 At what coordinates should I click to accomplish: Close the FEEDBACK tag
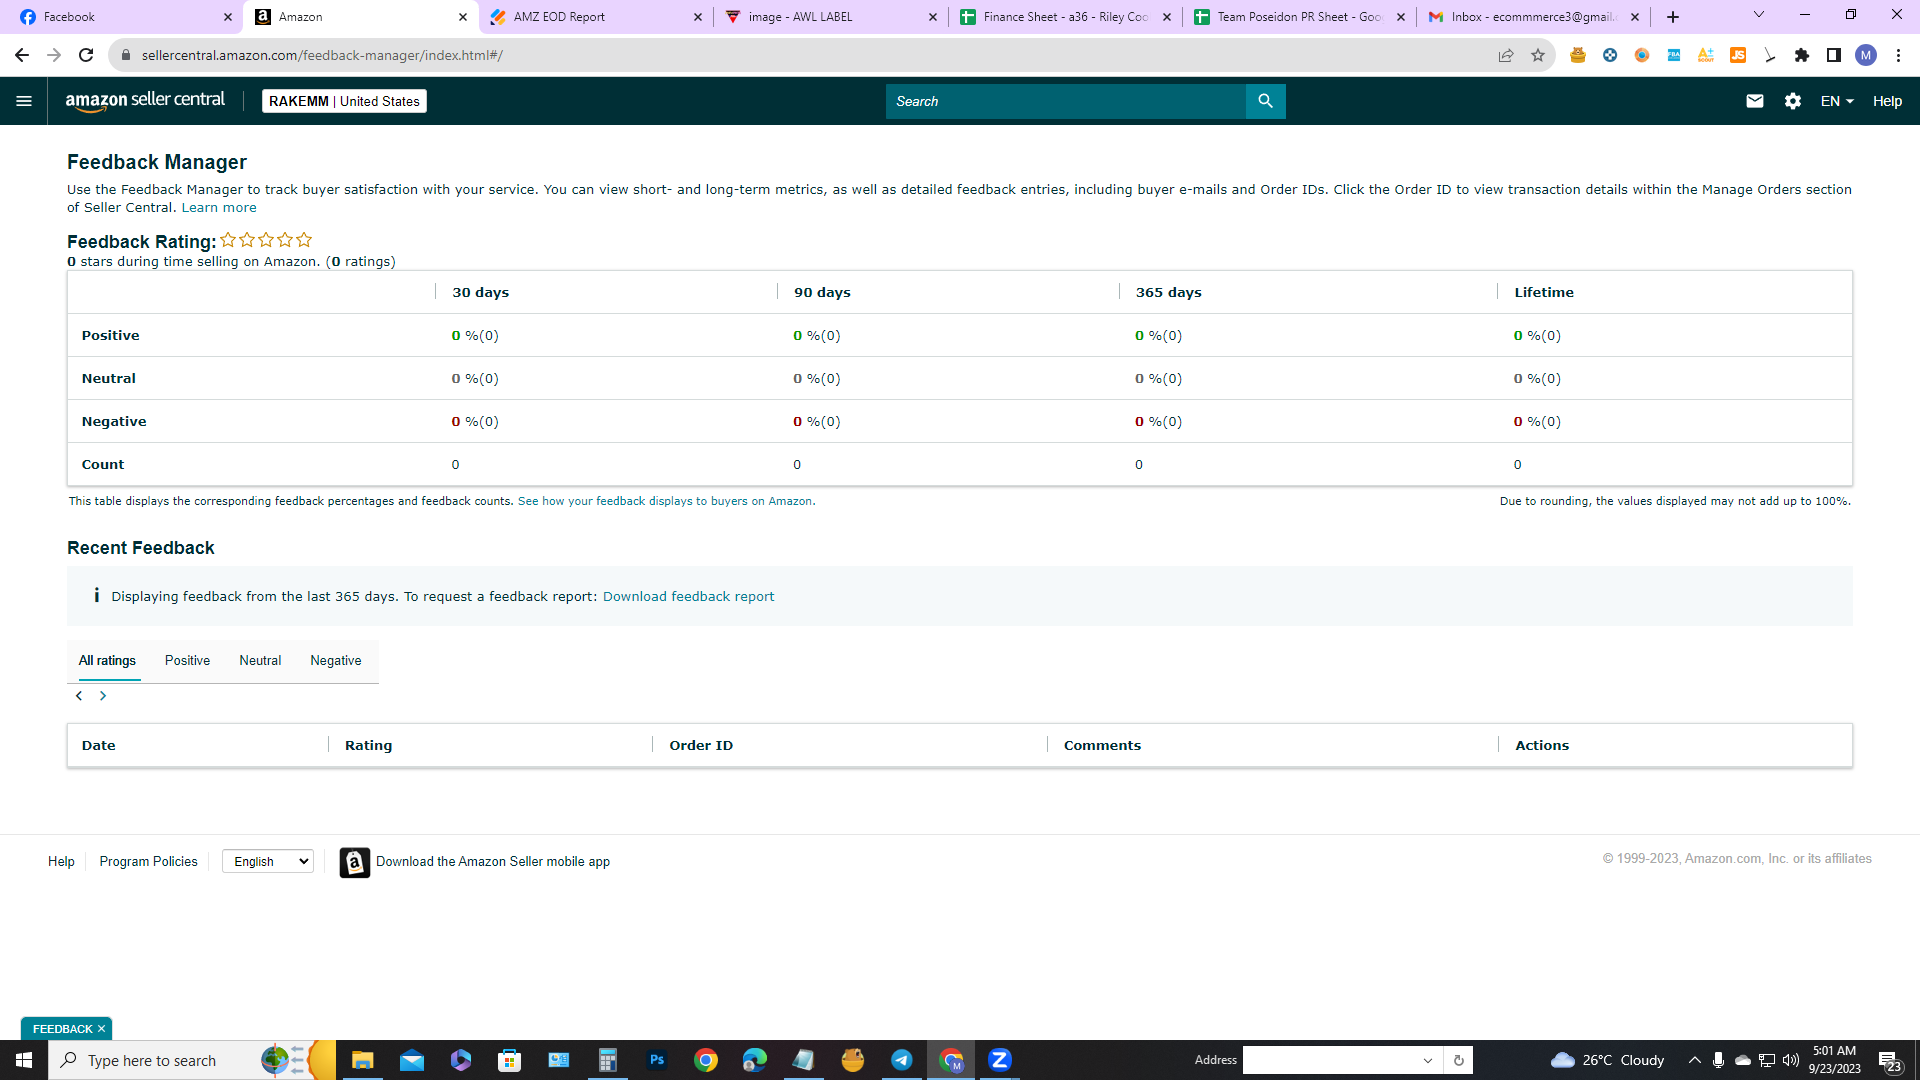tap(101, 1029)
